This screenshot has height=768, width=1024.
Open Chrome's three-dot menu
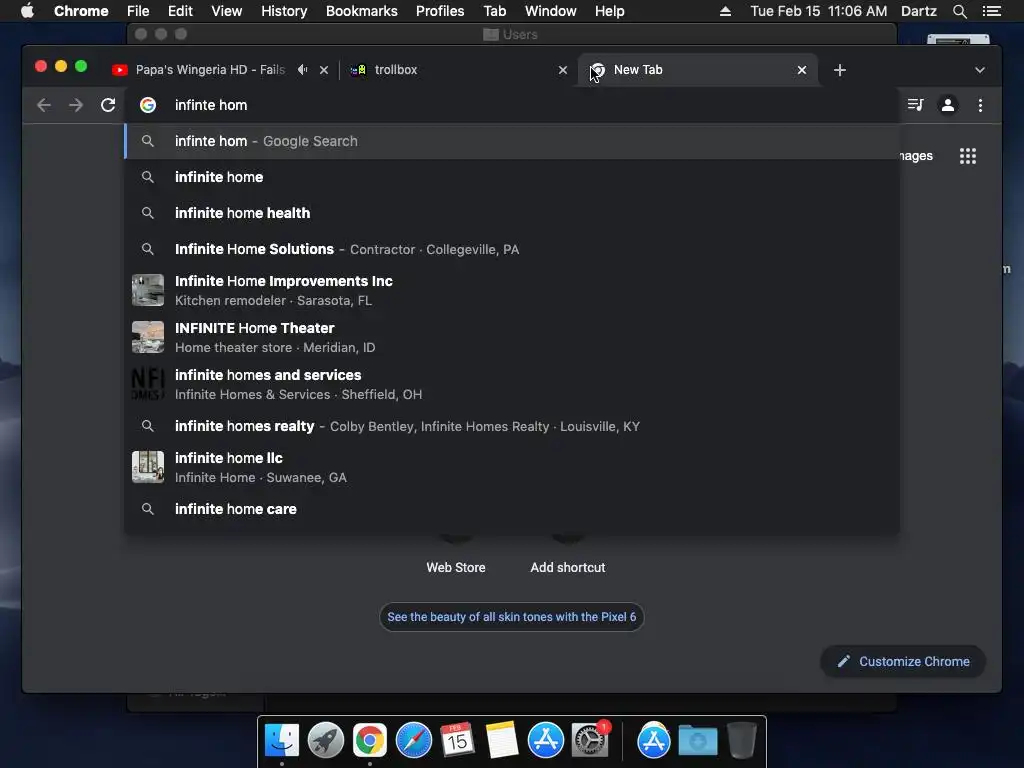tap(980, 105)
